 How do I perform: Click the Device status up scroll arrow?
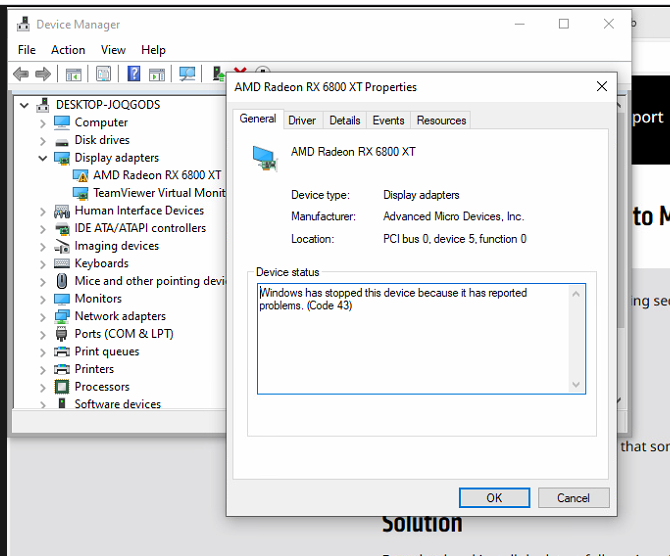pos(576,294)
